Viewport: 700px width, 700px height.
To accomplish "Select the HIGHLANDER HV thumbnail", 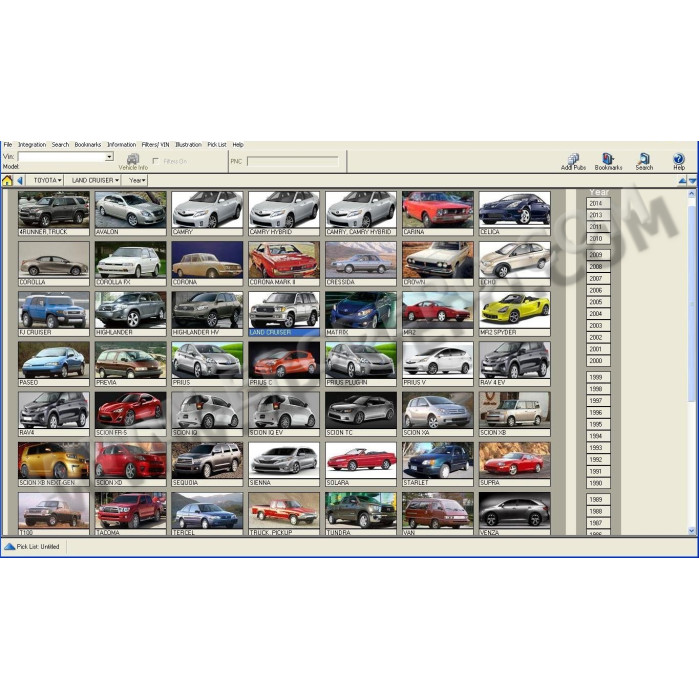I will click(207, 314).
